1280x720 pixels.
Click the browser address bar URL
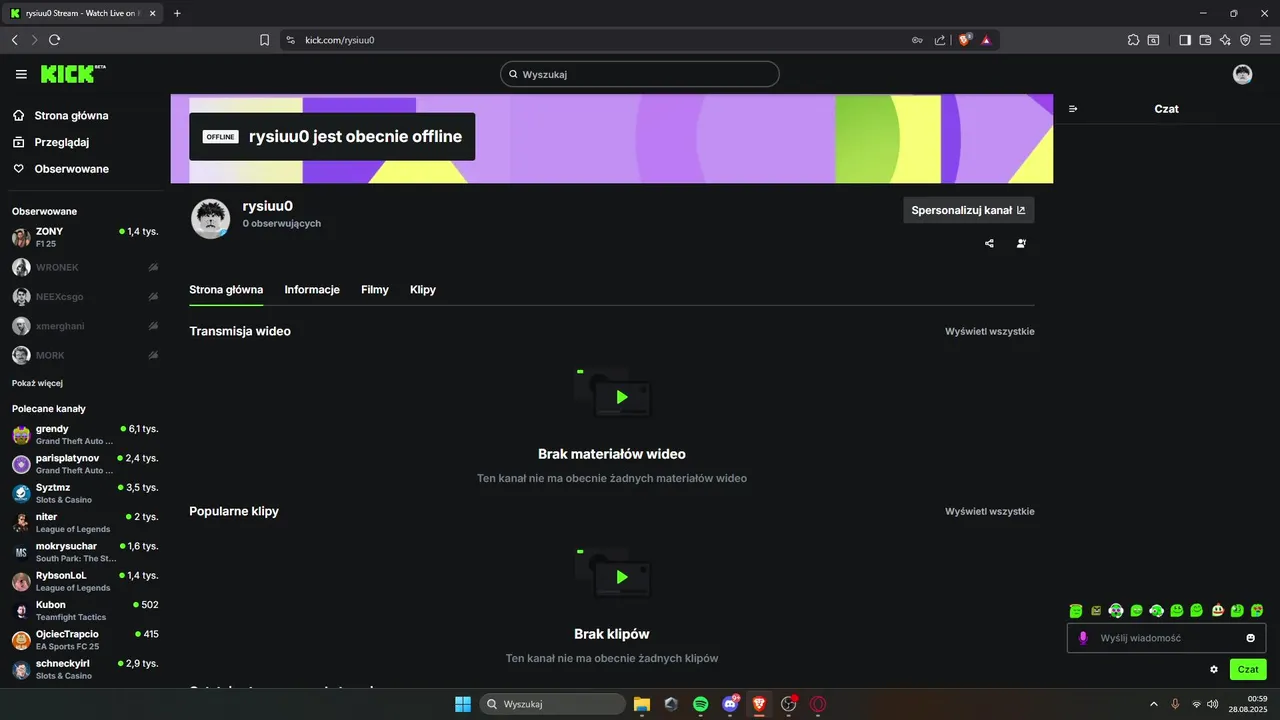coord(340,40)
